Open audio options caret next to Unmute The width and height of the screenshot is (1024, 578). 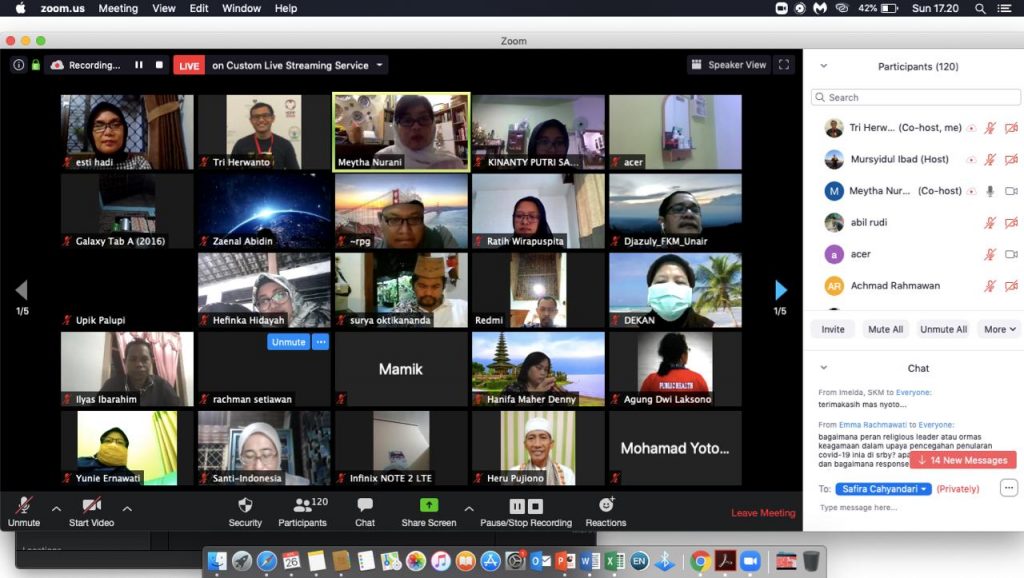coord(56,508)
